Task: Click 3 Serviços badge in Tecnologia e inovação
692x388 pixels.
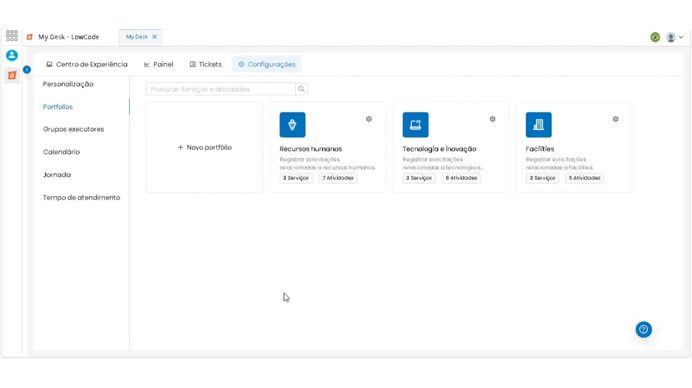Action: (419, 178)
